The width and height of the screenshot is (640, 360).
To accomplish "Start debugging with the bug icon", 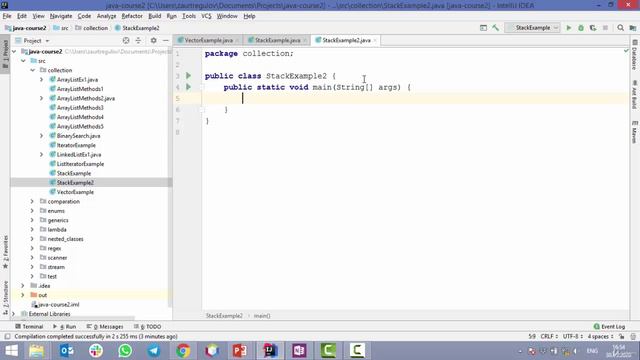I will click(x=581, y=28).
